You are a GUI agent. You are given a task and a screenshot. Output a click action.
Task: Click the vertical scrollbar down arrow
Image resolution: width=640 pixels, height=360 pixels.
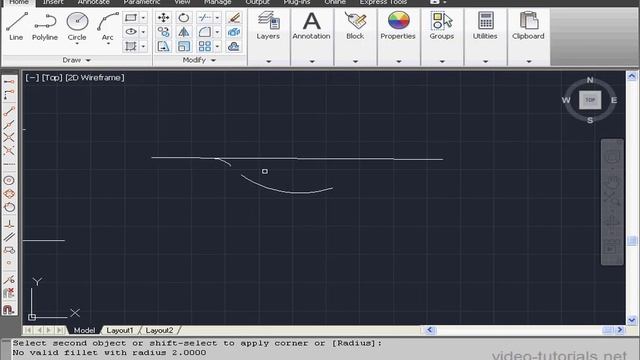click(x=632, y=320)
